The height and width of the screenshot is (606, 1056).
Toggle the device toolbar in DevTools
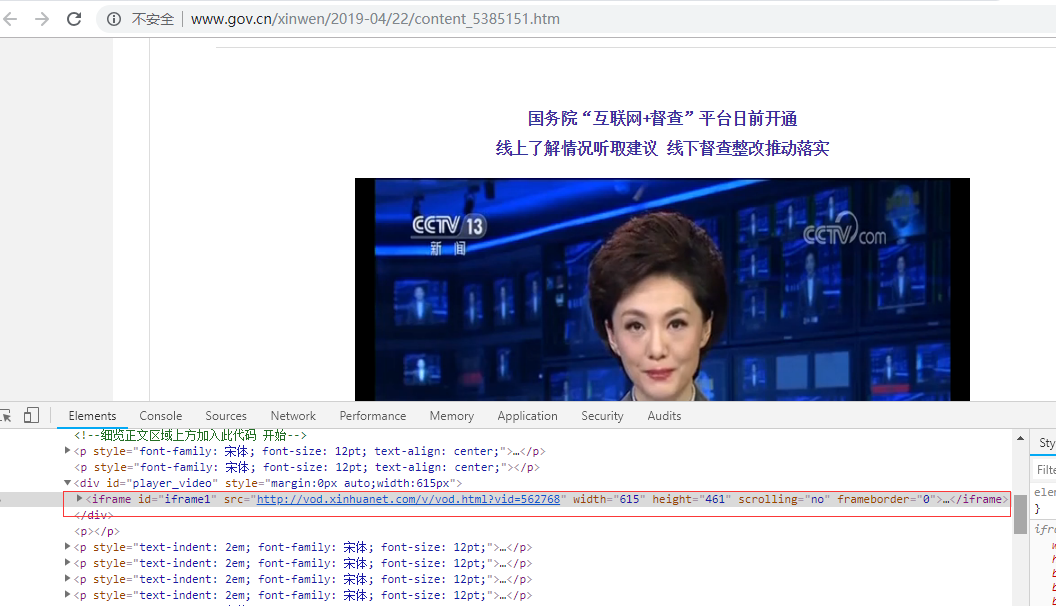coord(31,416)
